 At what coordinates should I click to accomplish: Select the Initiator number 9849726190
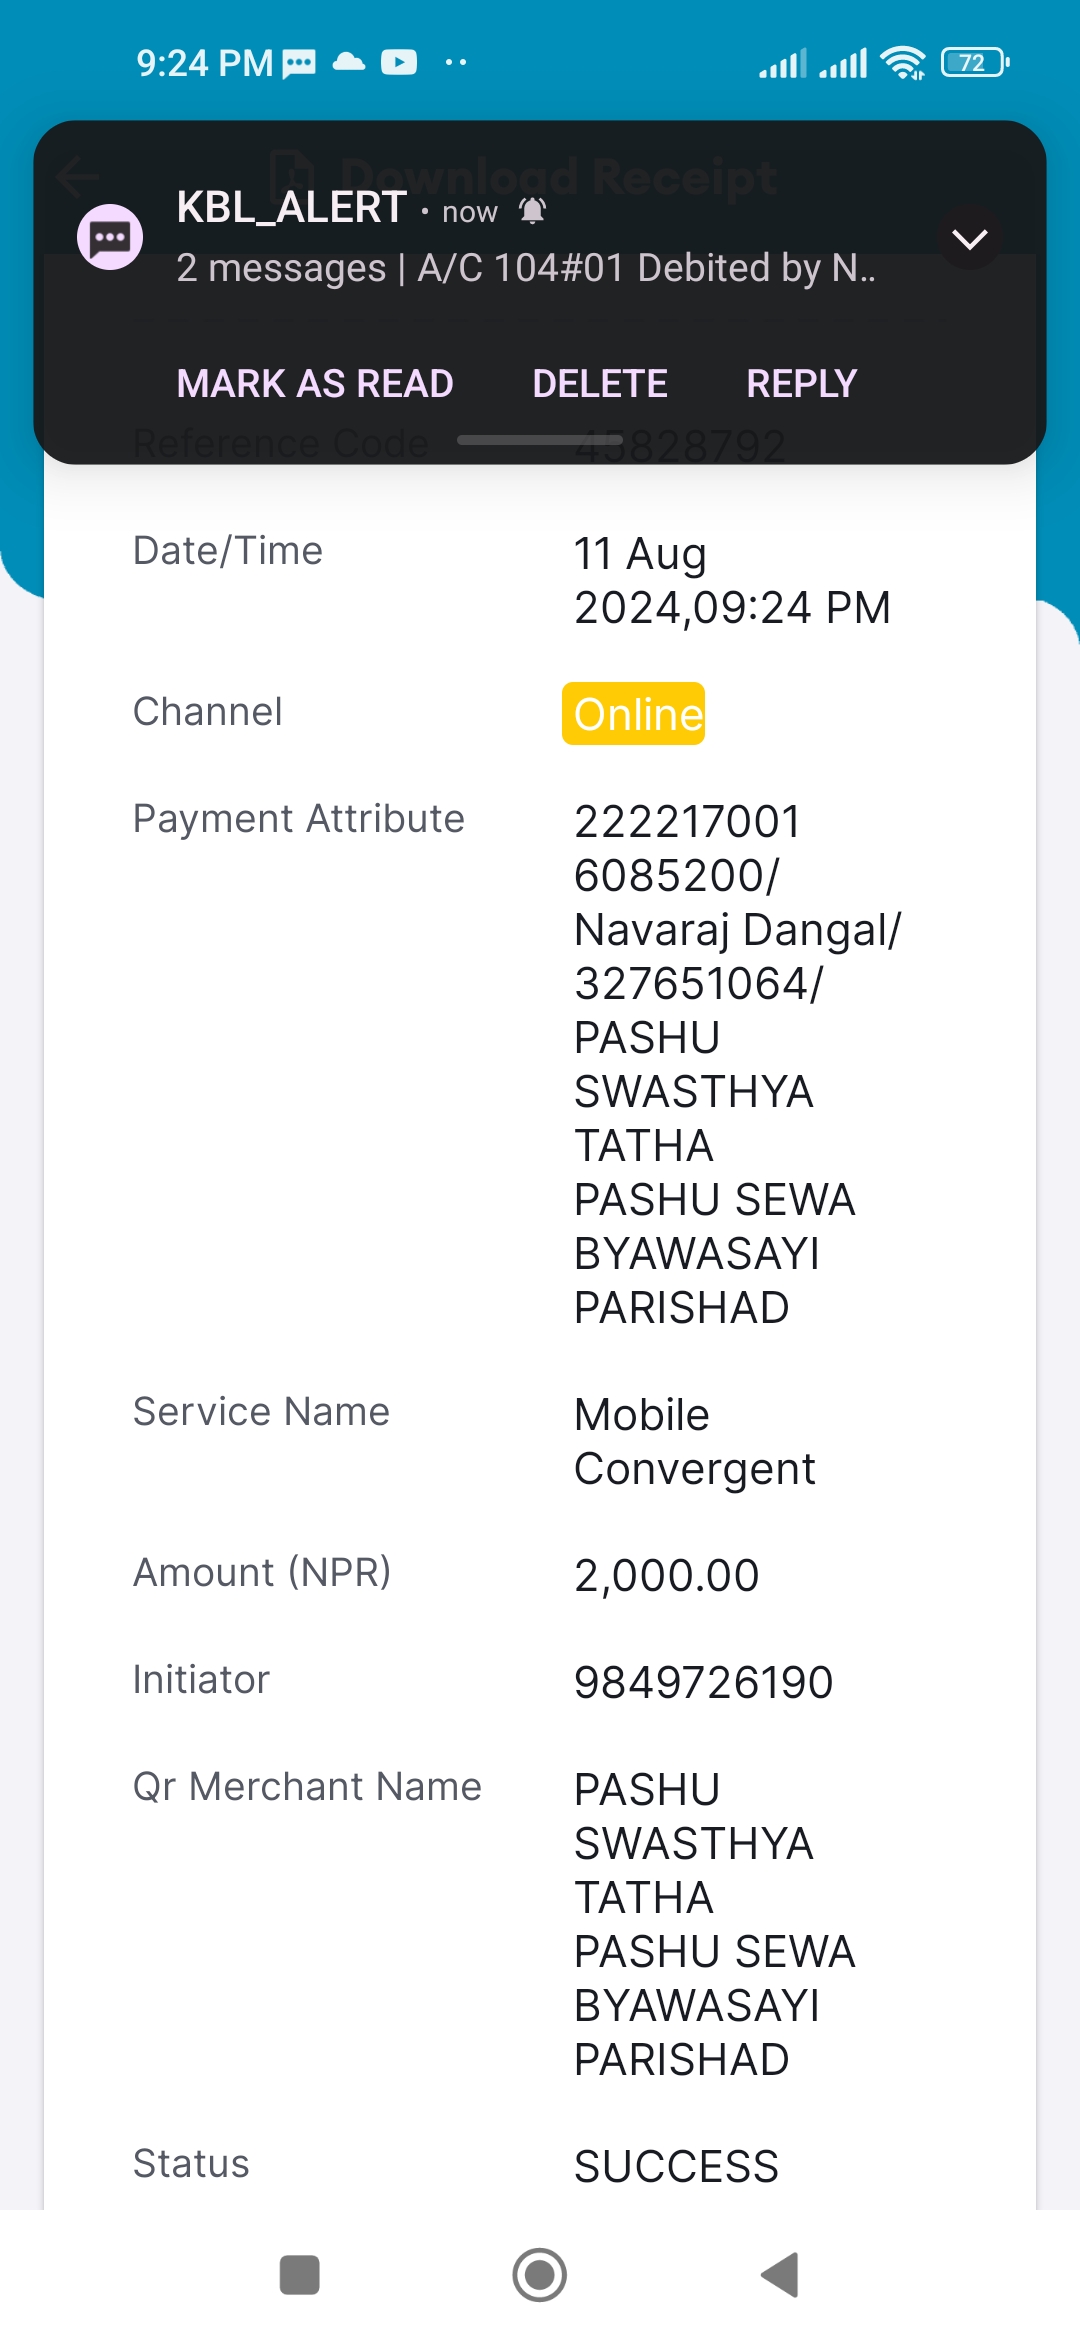(x=703, y=1683)
